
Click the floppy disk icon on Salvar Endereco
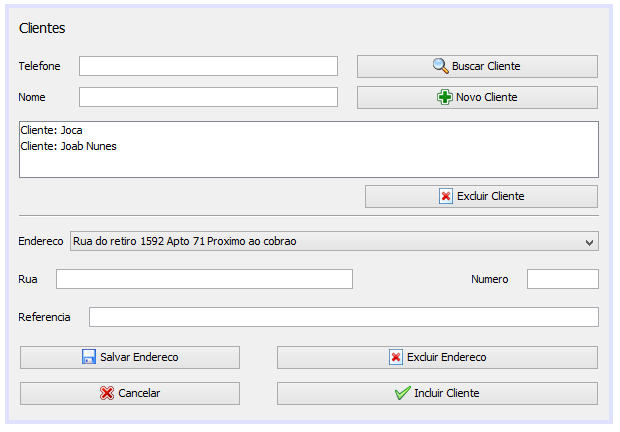click(x=89, y=357)
